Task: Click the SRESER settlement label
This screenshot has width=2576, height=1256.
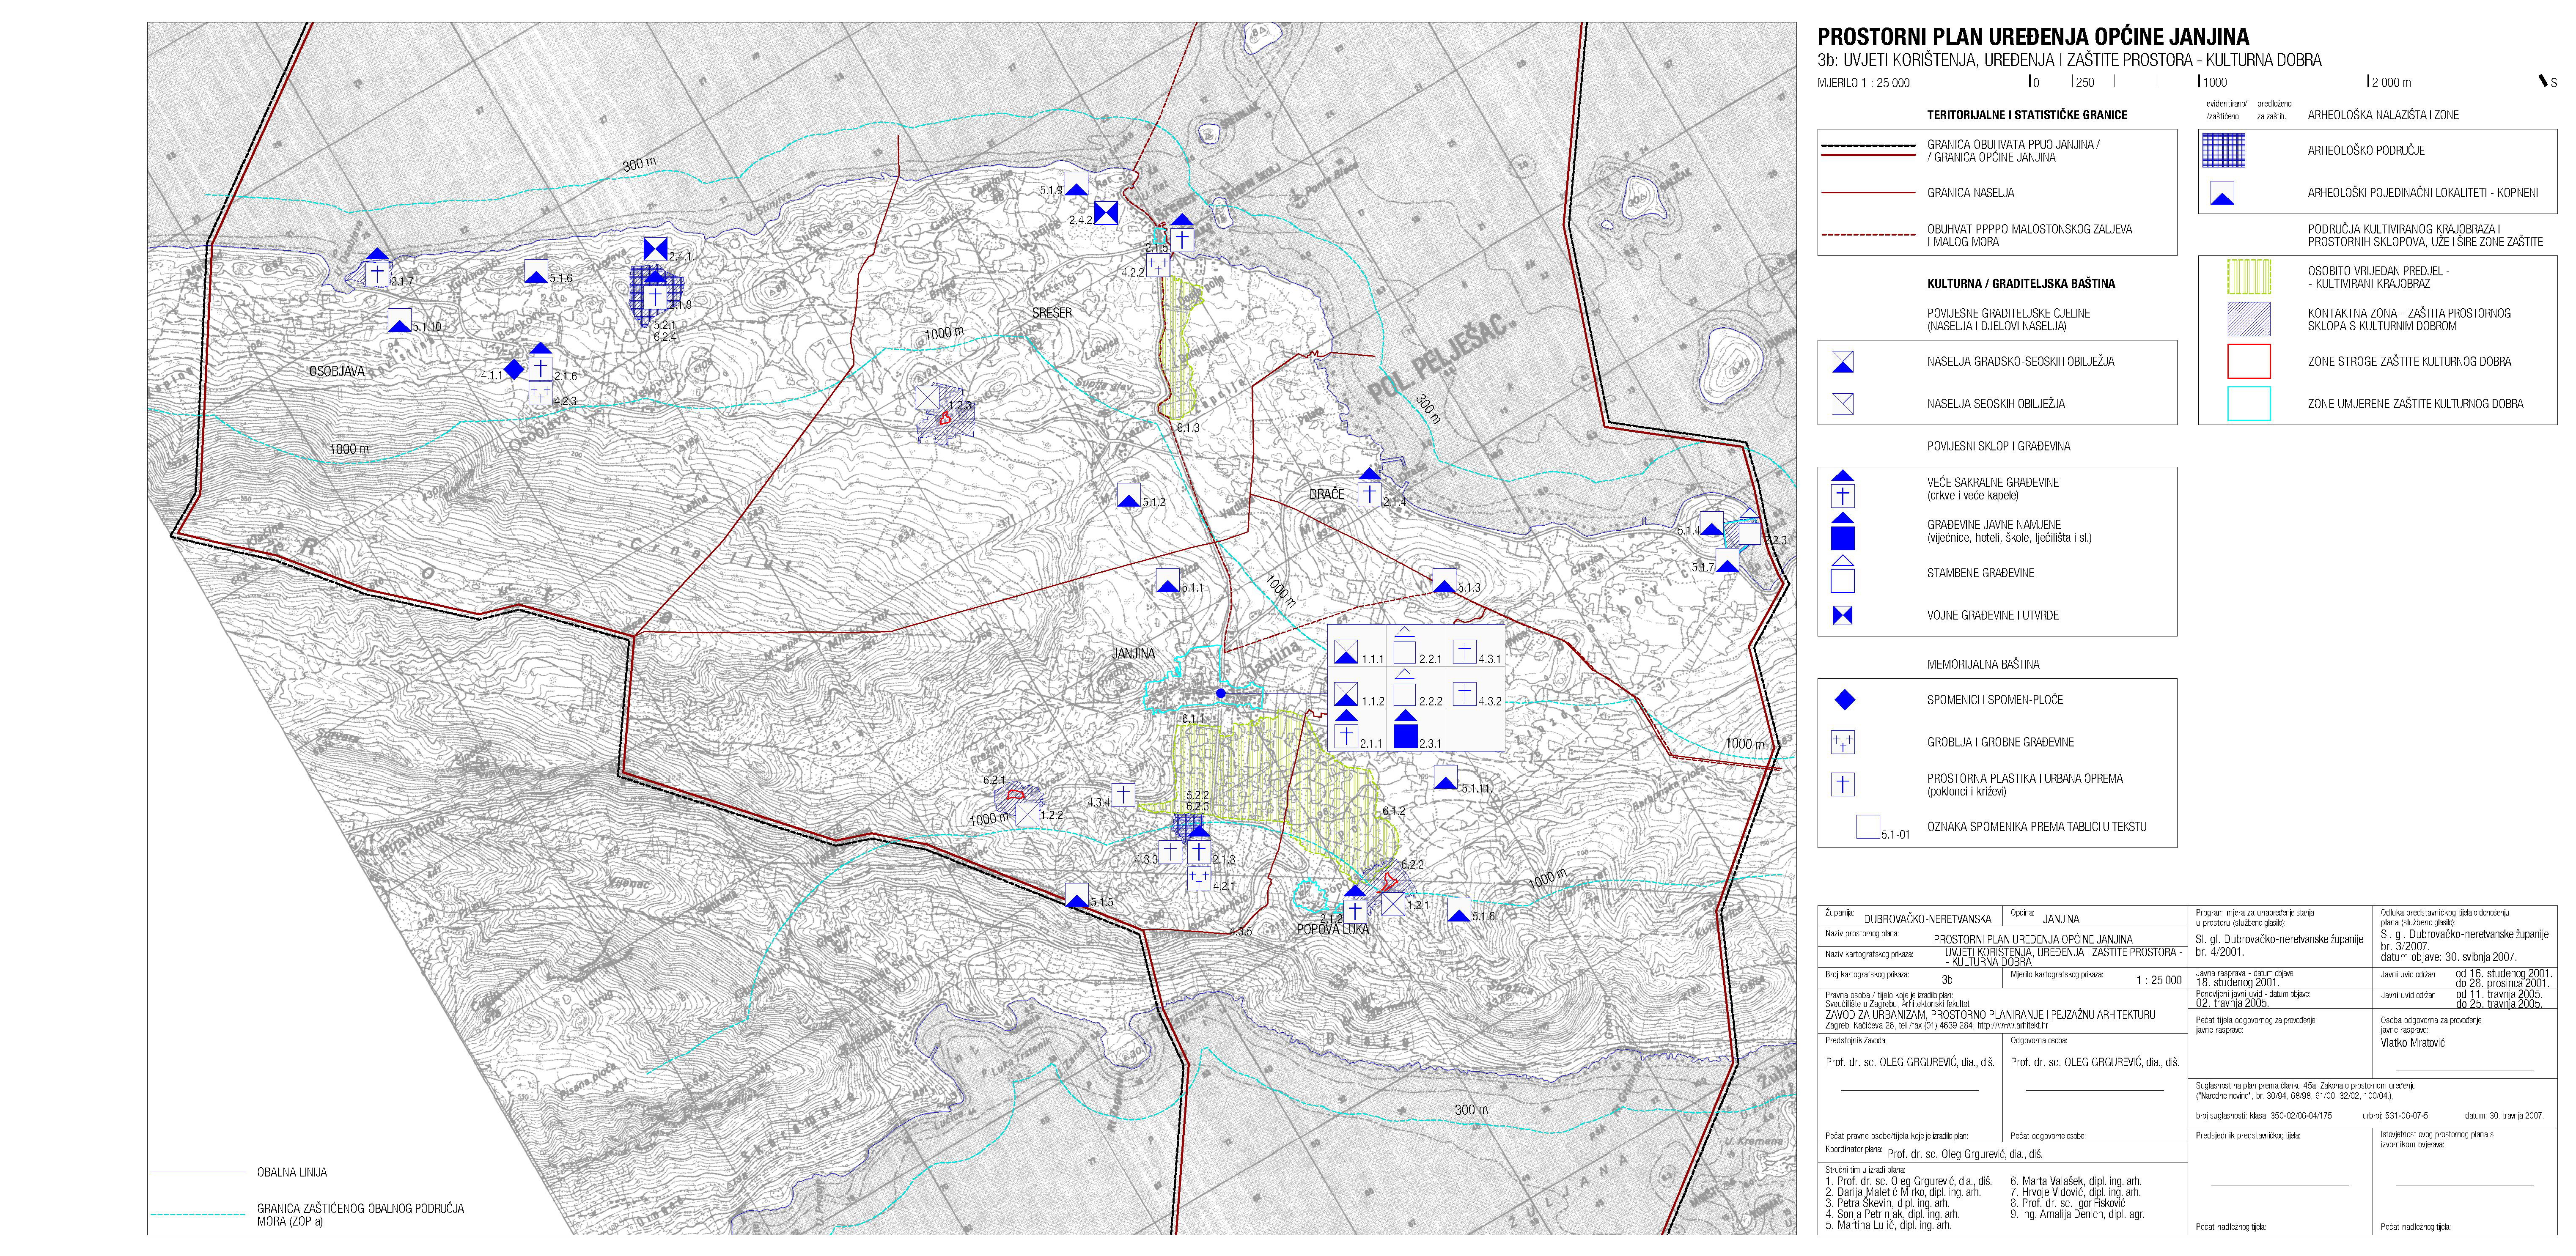Action: point(1051,313)
